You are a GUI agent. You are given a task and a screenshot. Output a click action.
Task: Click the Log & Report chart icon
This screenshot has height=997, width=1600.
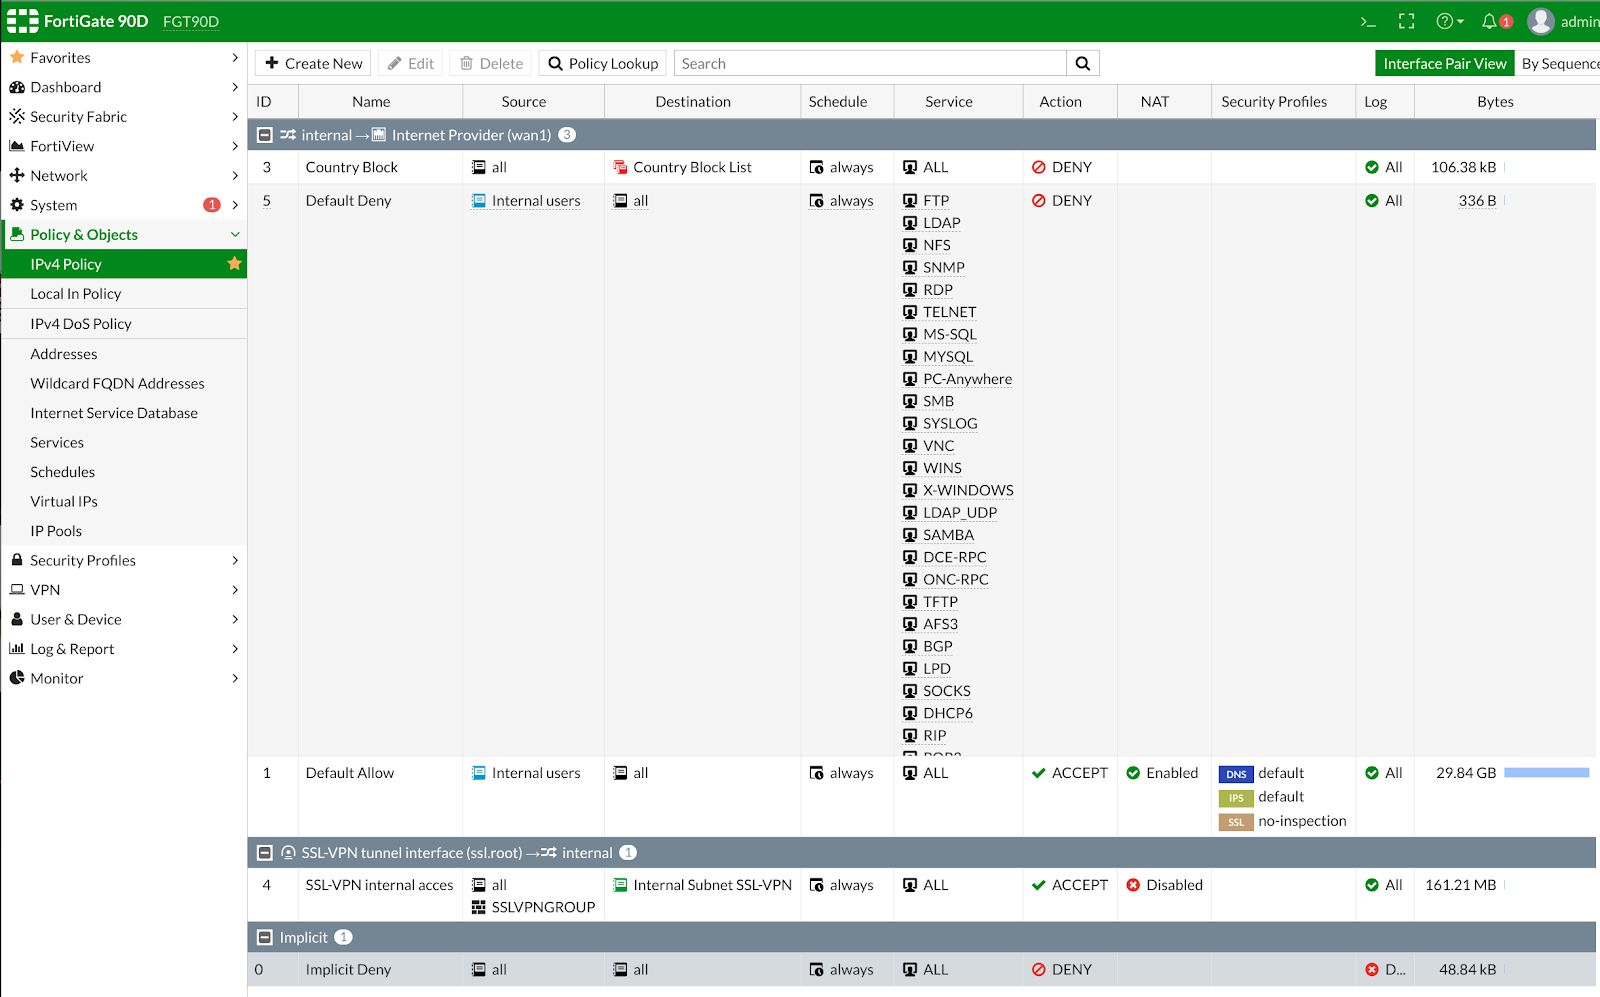click(x=17, y=649)
